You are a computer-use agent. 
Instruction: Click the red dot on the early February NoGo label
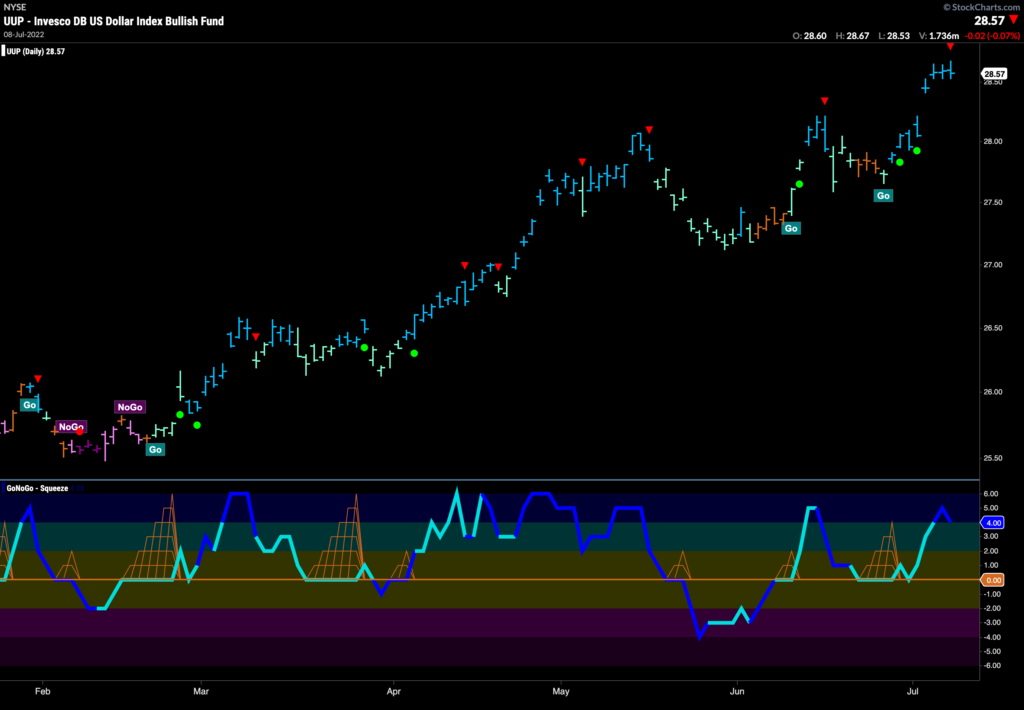[80, 430]
